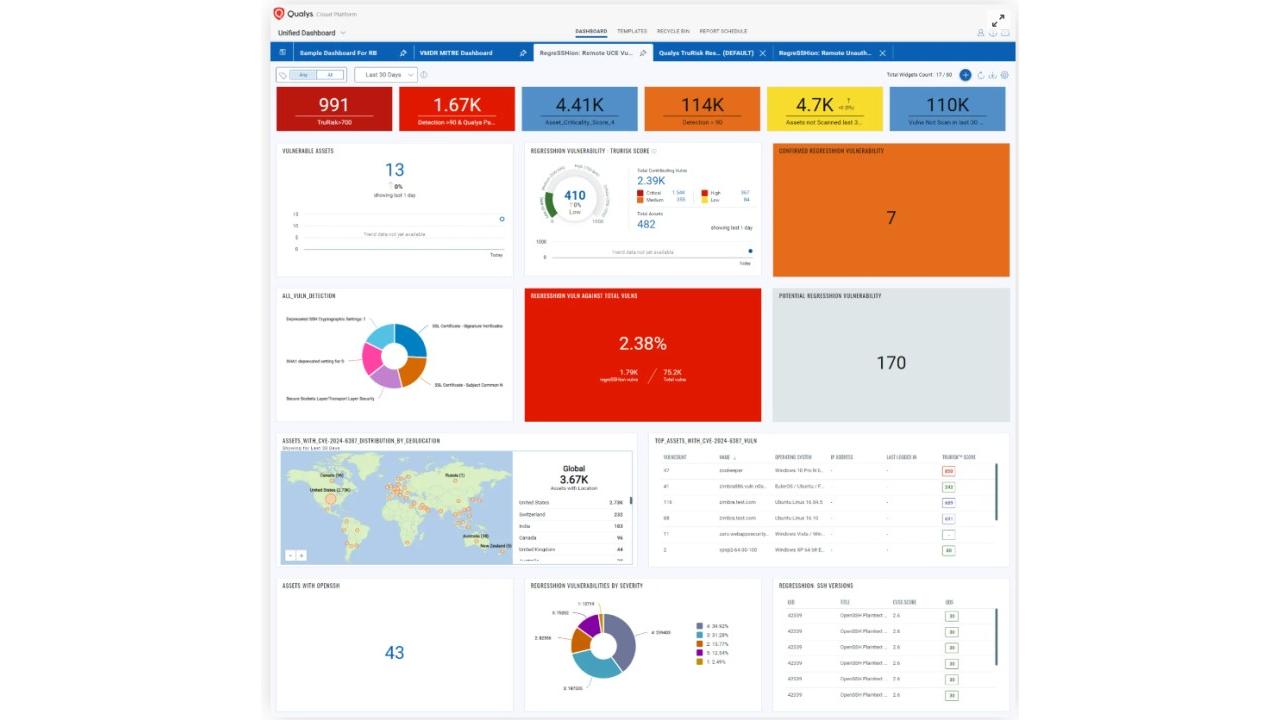Add a new widget with plus button
This screenshot has height=720, width=1280.
point(965,75)
